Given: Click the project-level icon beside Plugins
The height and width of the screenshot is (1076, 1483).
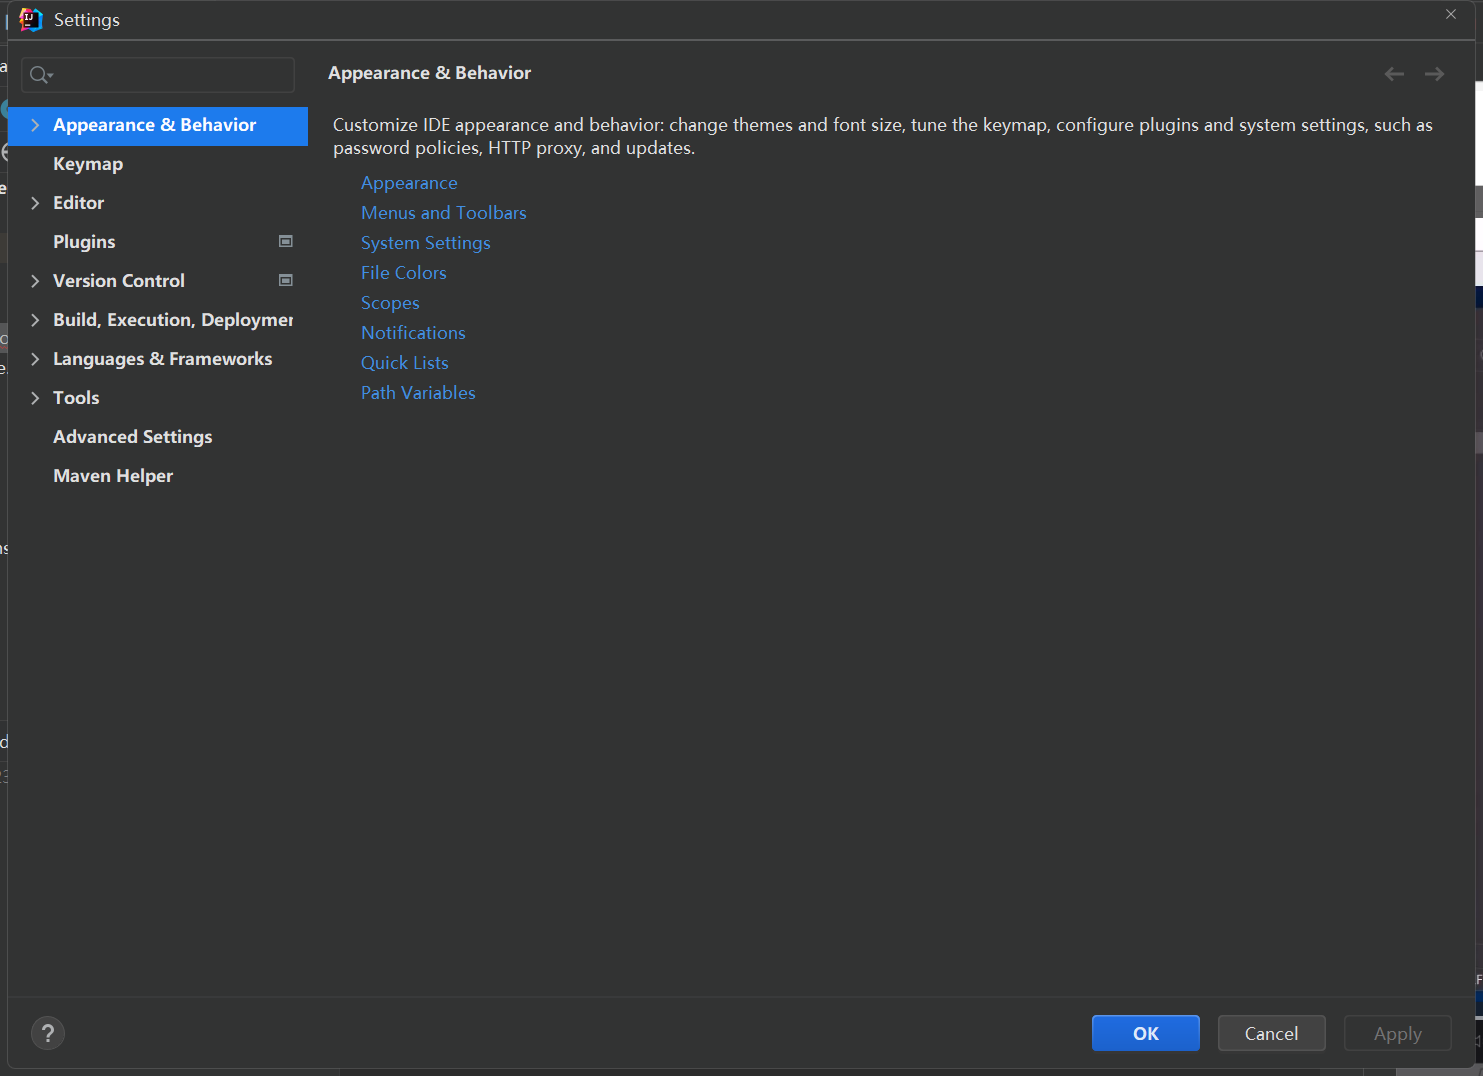Looking at the screenshot, I should (286, 242).
